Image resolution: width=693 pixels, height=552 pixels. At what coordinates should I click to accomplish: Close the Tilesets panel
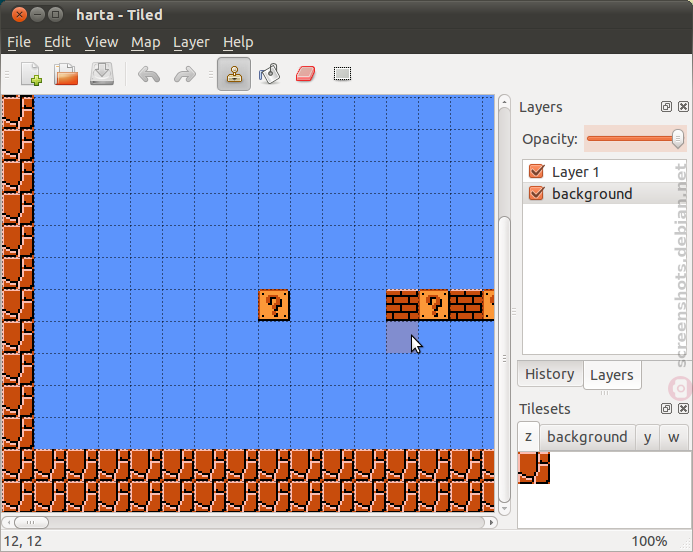(683, 408)
